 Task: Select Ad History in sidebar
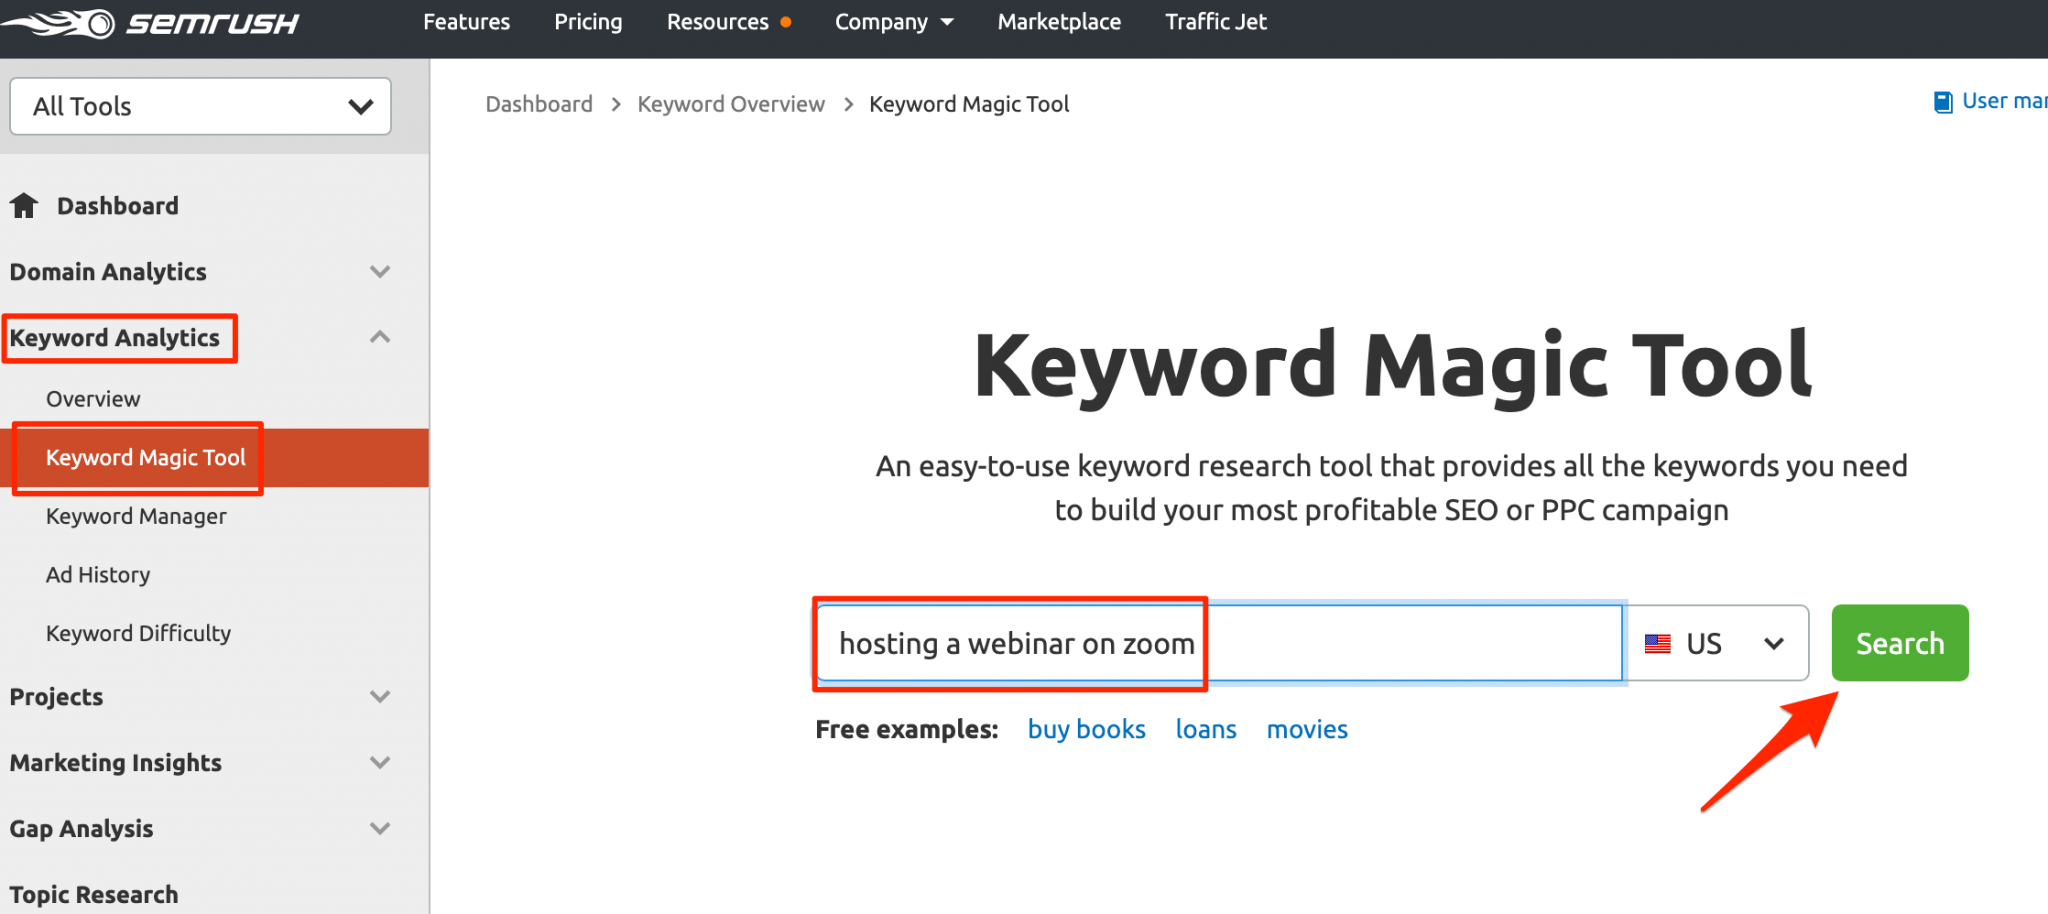(x=98, y=575)
